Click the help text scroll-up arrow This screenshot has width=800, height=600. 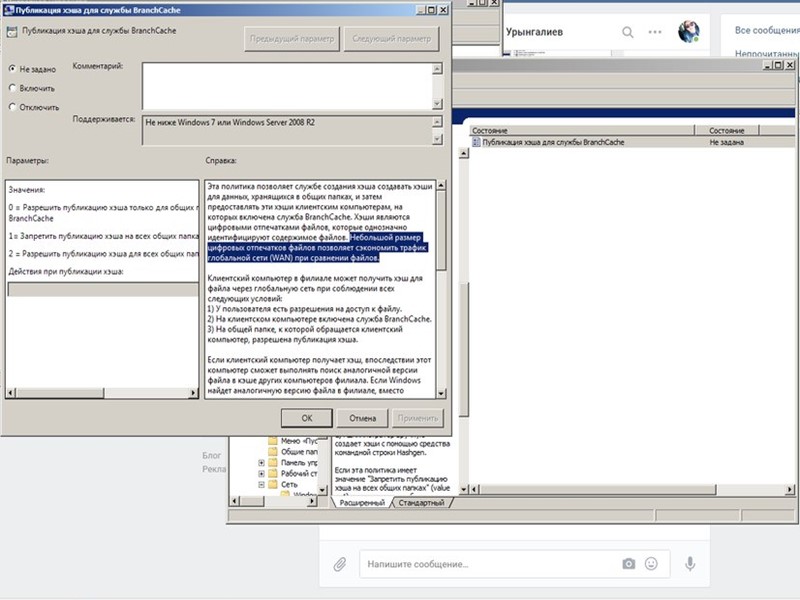pyautogui.click(x=441, y=185)
